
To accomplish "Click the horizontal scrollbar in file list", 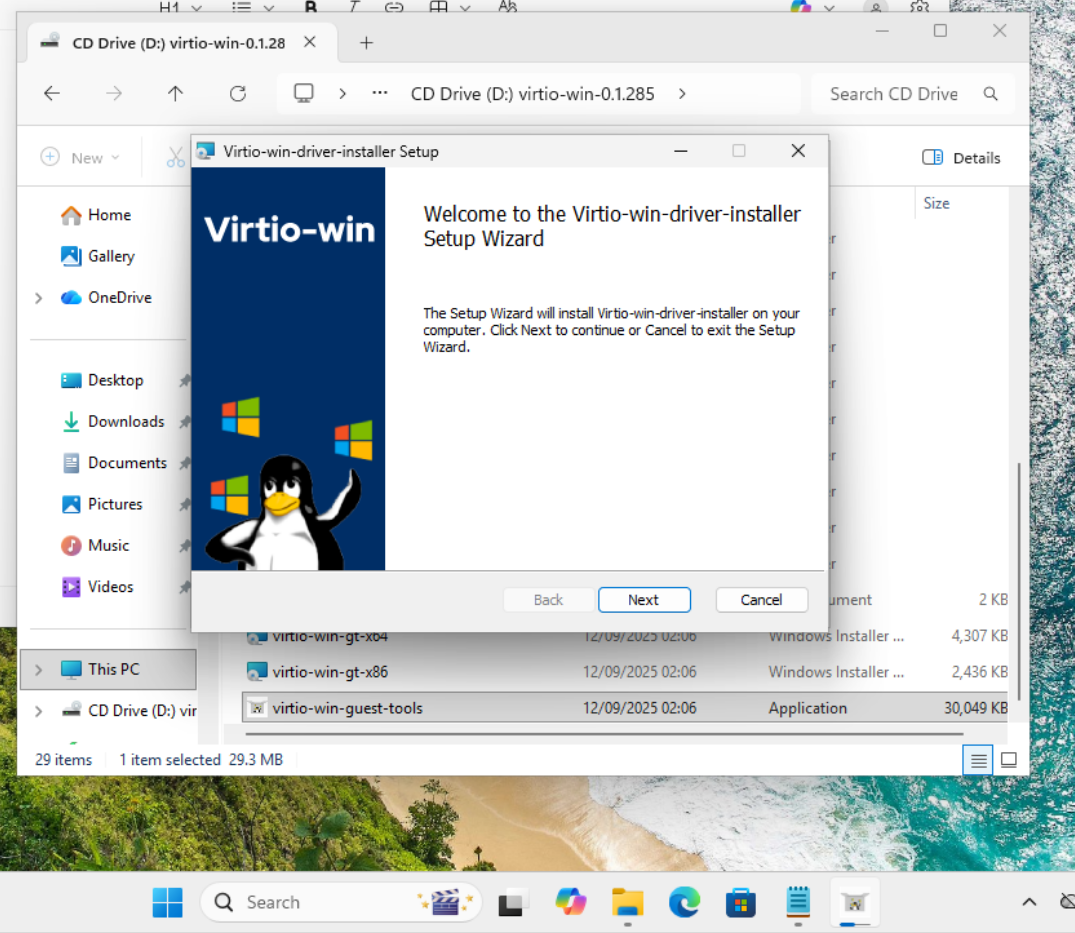I will pyautogui.click(x=604, y=734).
